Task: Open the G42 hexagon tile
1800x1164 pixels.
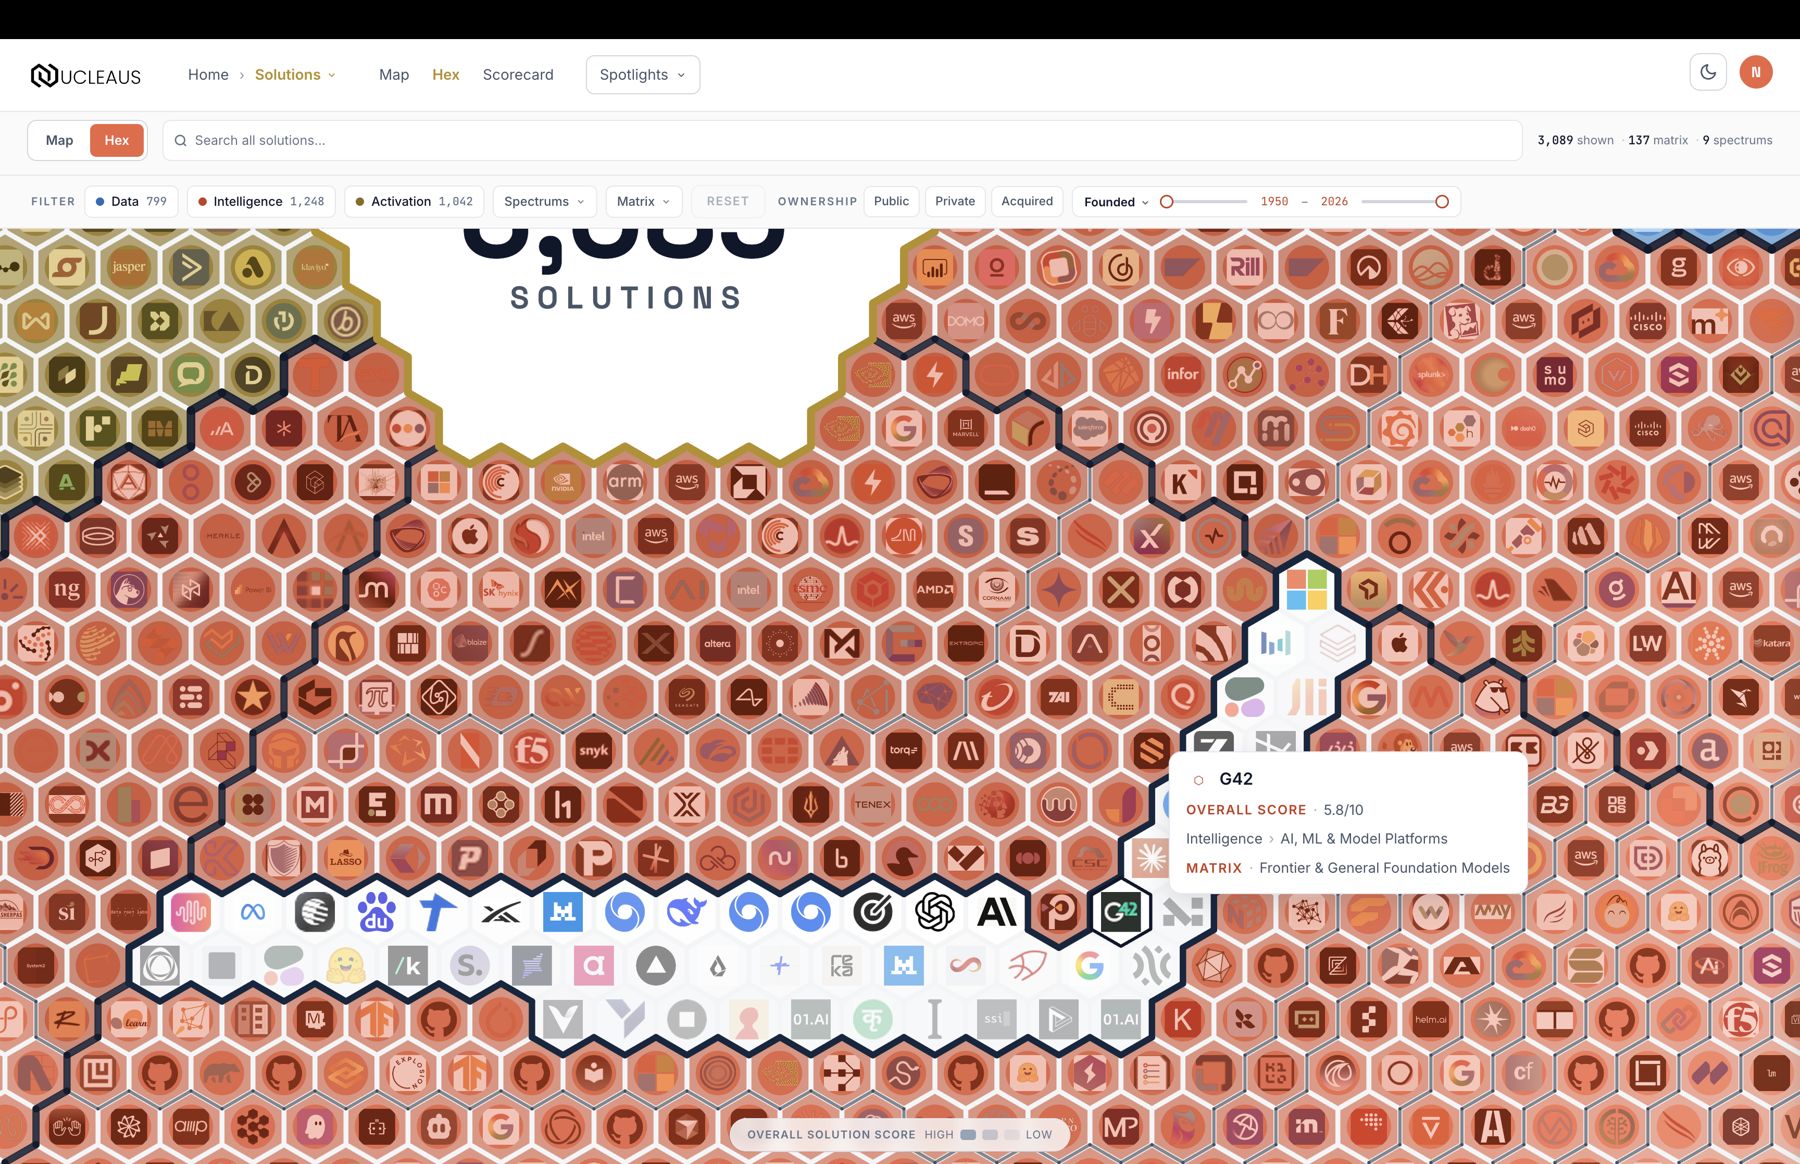Action: [x=1121, y=912]
